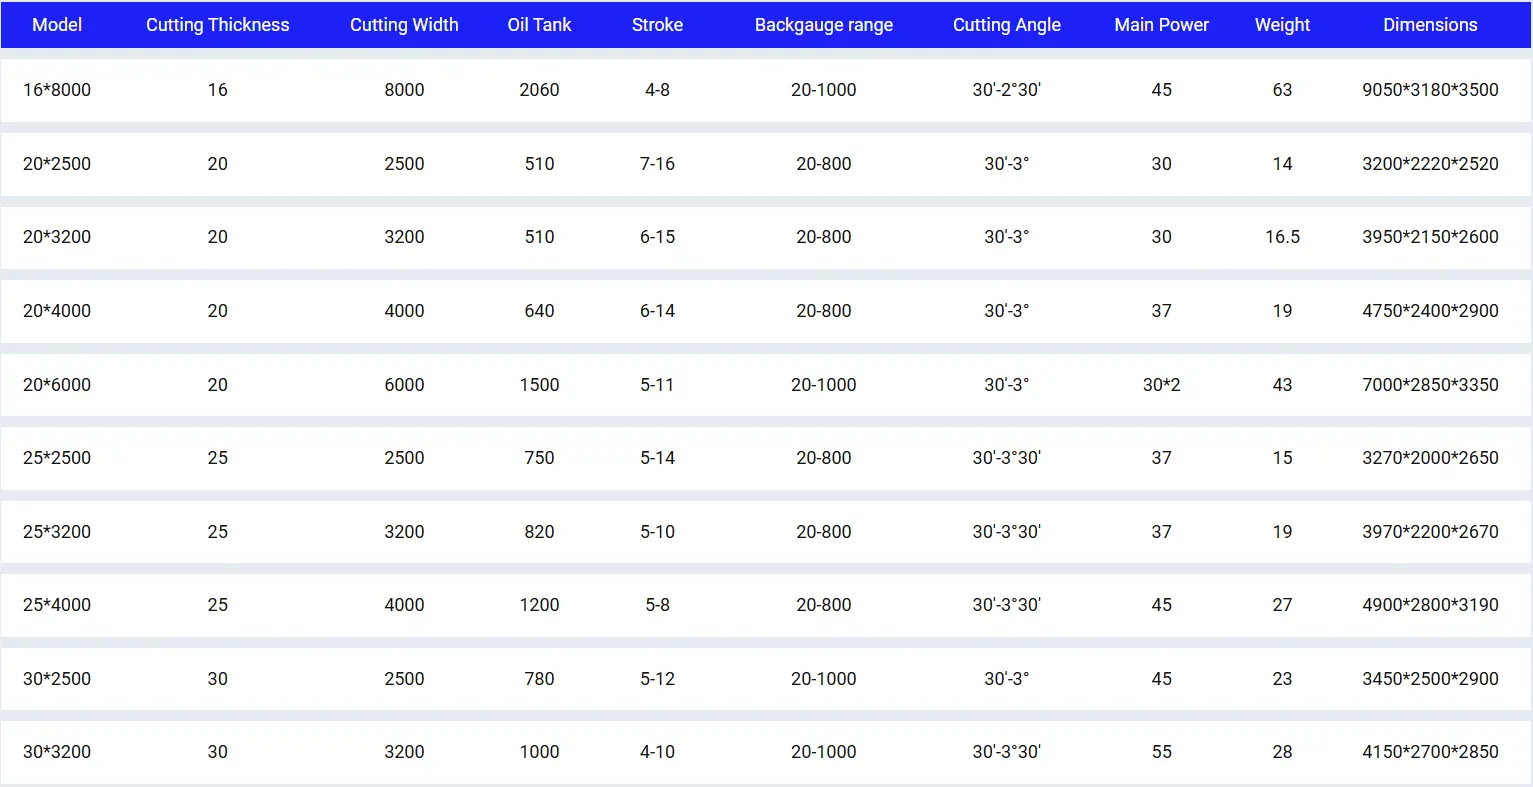Click the 30'-3°30' cutting angle for 25*2500
The height and width of the screenshot is (787, 1533).
pos(1007,458)
